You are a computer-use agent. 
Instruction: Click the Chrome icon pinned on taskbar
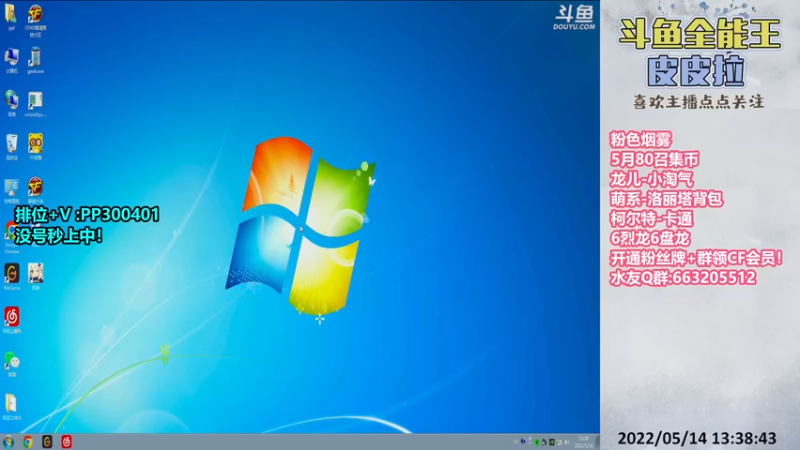[x=28, y=442]
